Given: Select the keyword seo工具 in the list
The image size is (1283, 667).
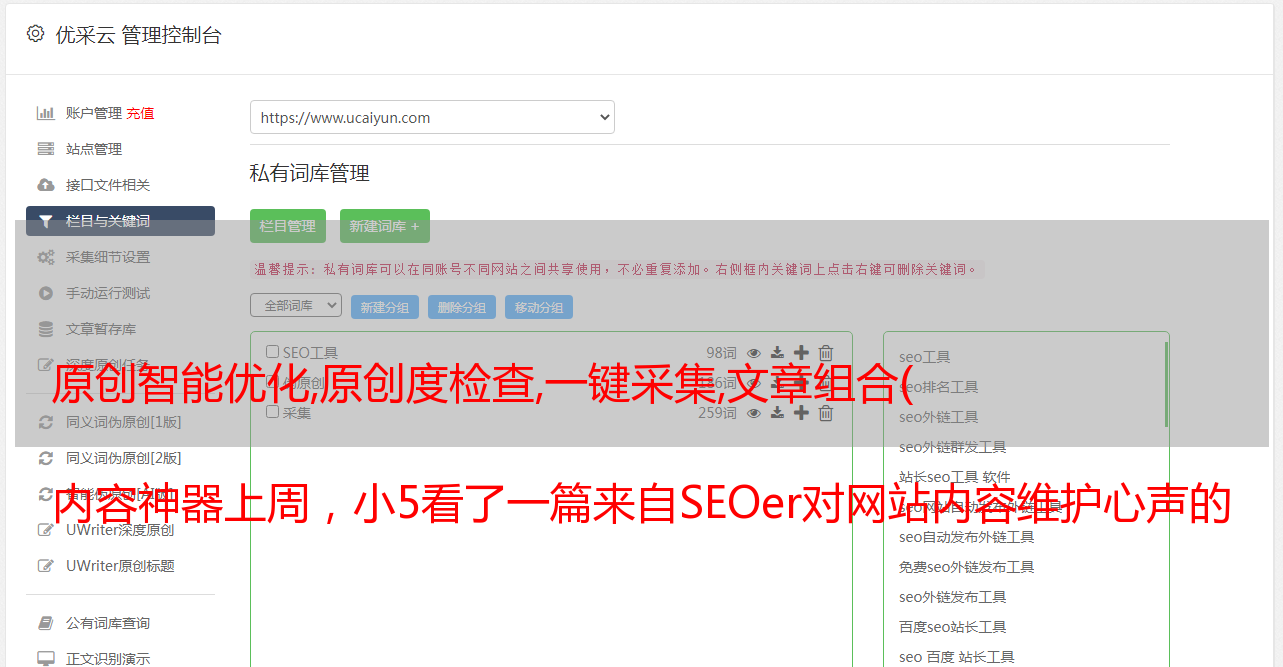Looking at the screenshot, I should (x=925, y=357).
